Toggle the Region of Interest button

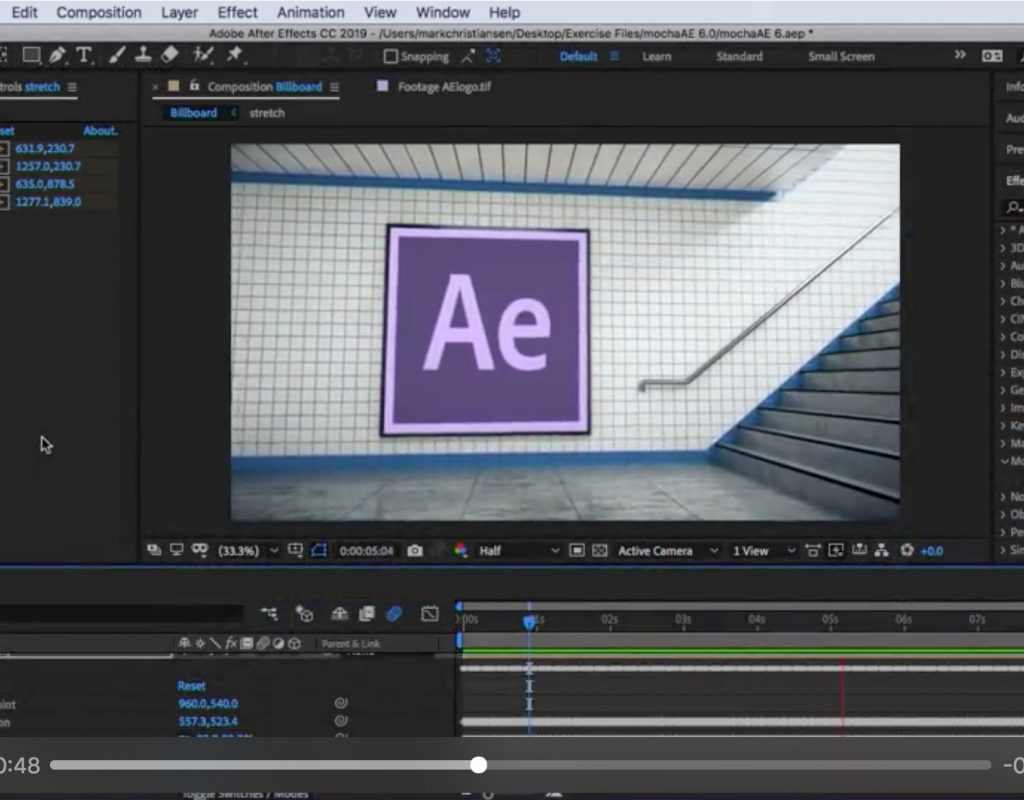[x=577, y=551]
